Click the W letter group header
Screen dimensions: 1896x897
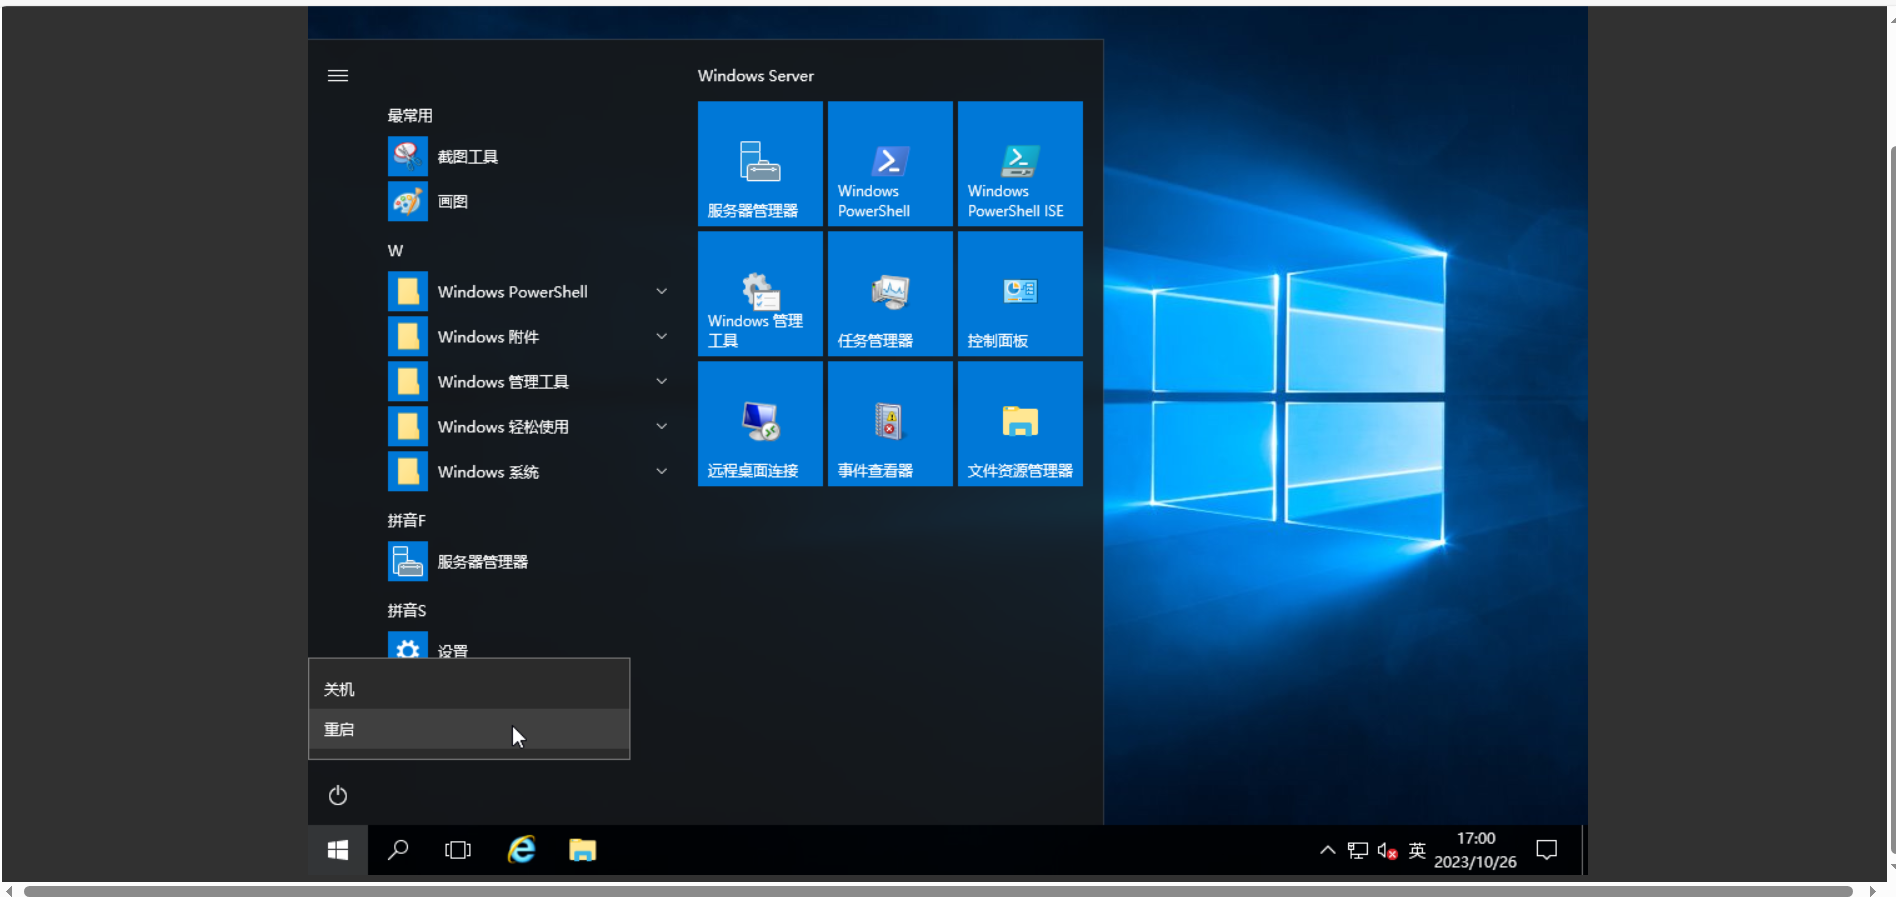[396, 251]
